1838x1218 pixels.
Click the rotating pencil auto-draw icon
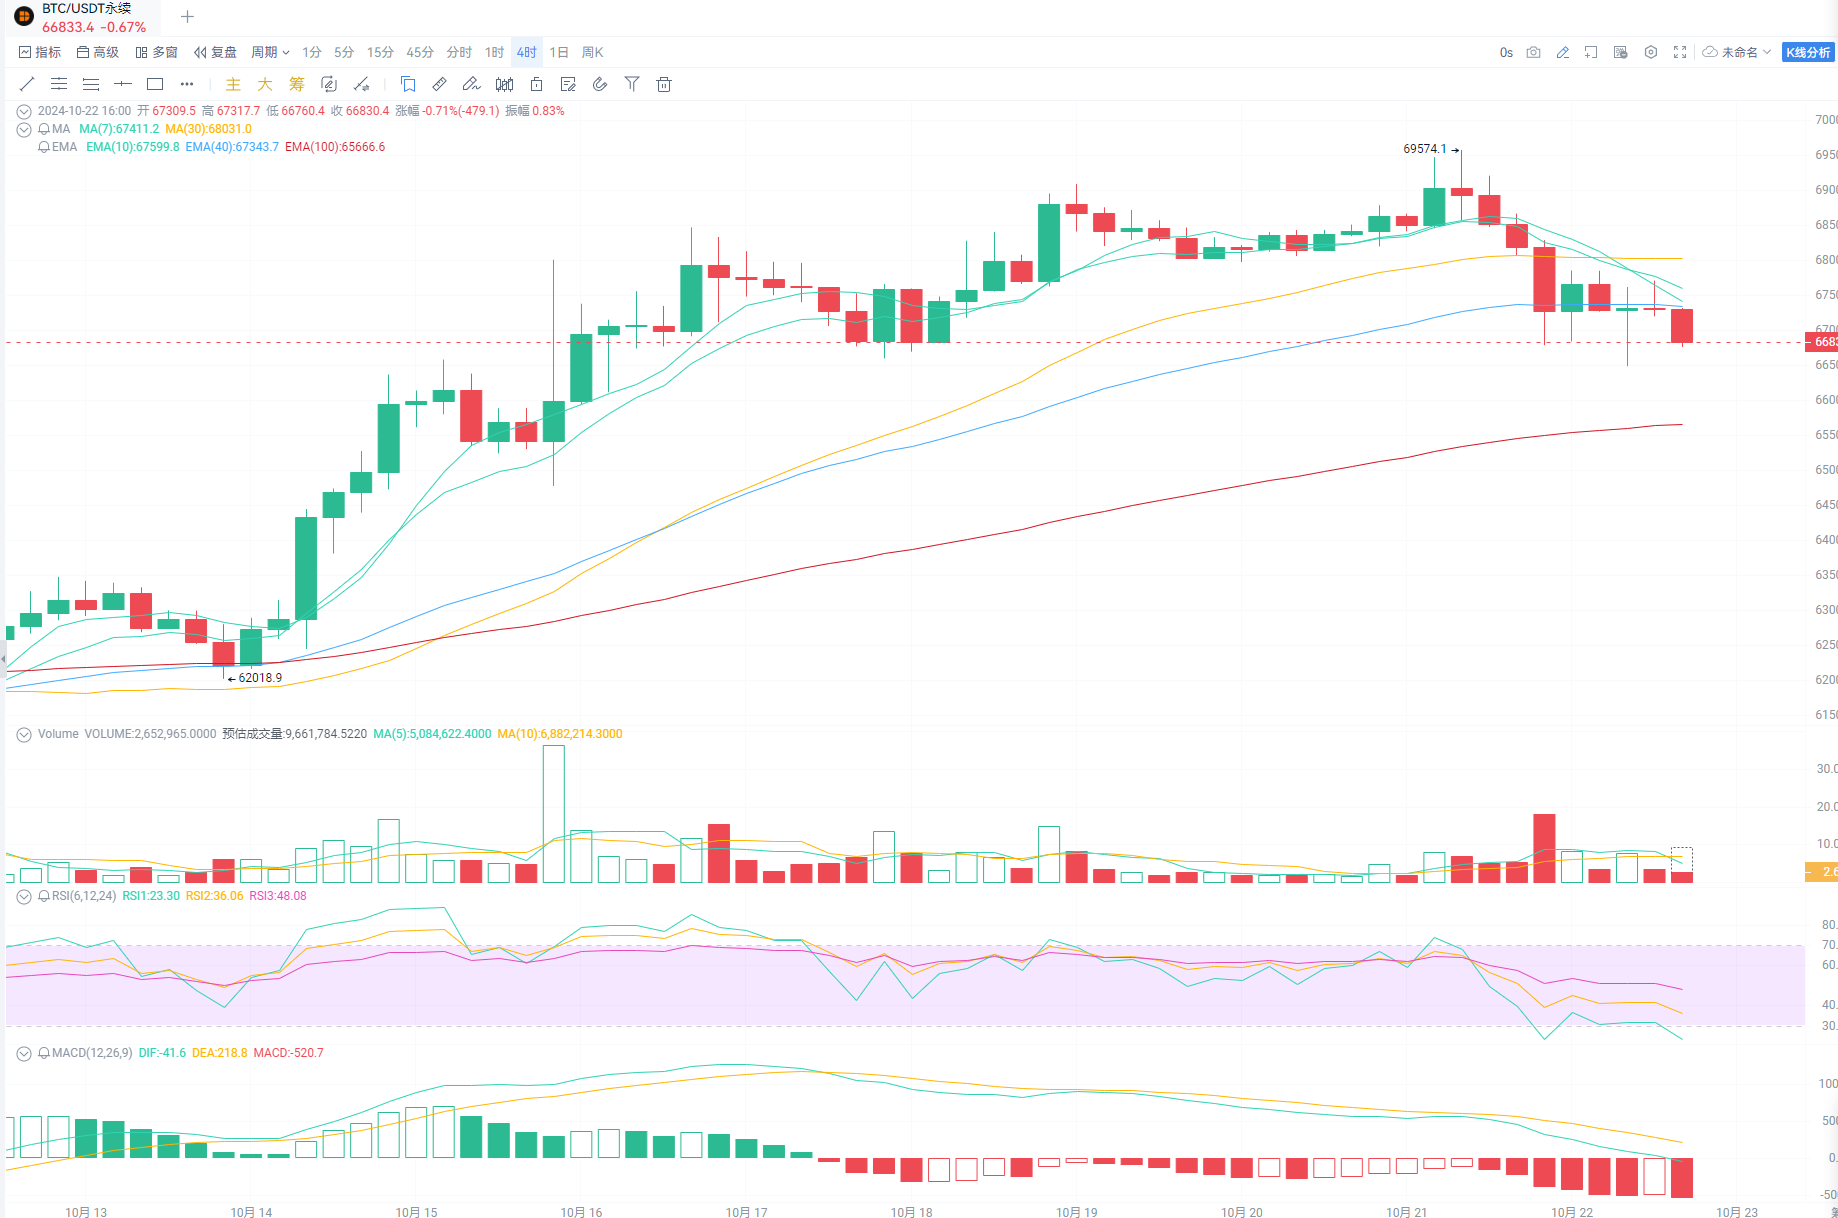tap(329, 84)
